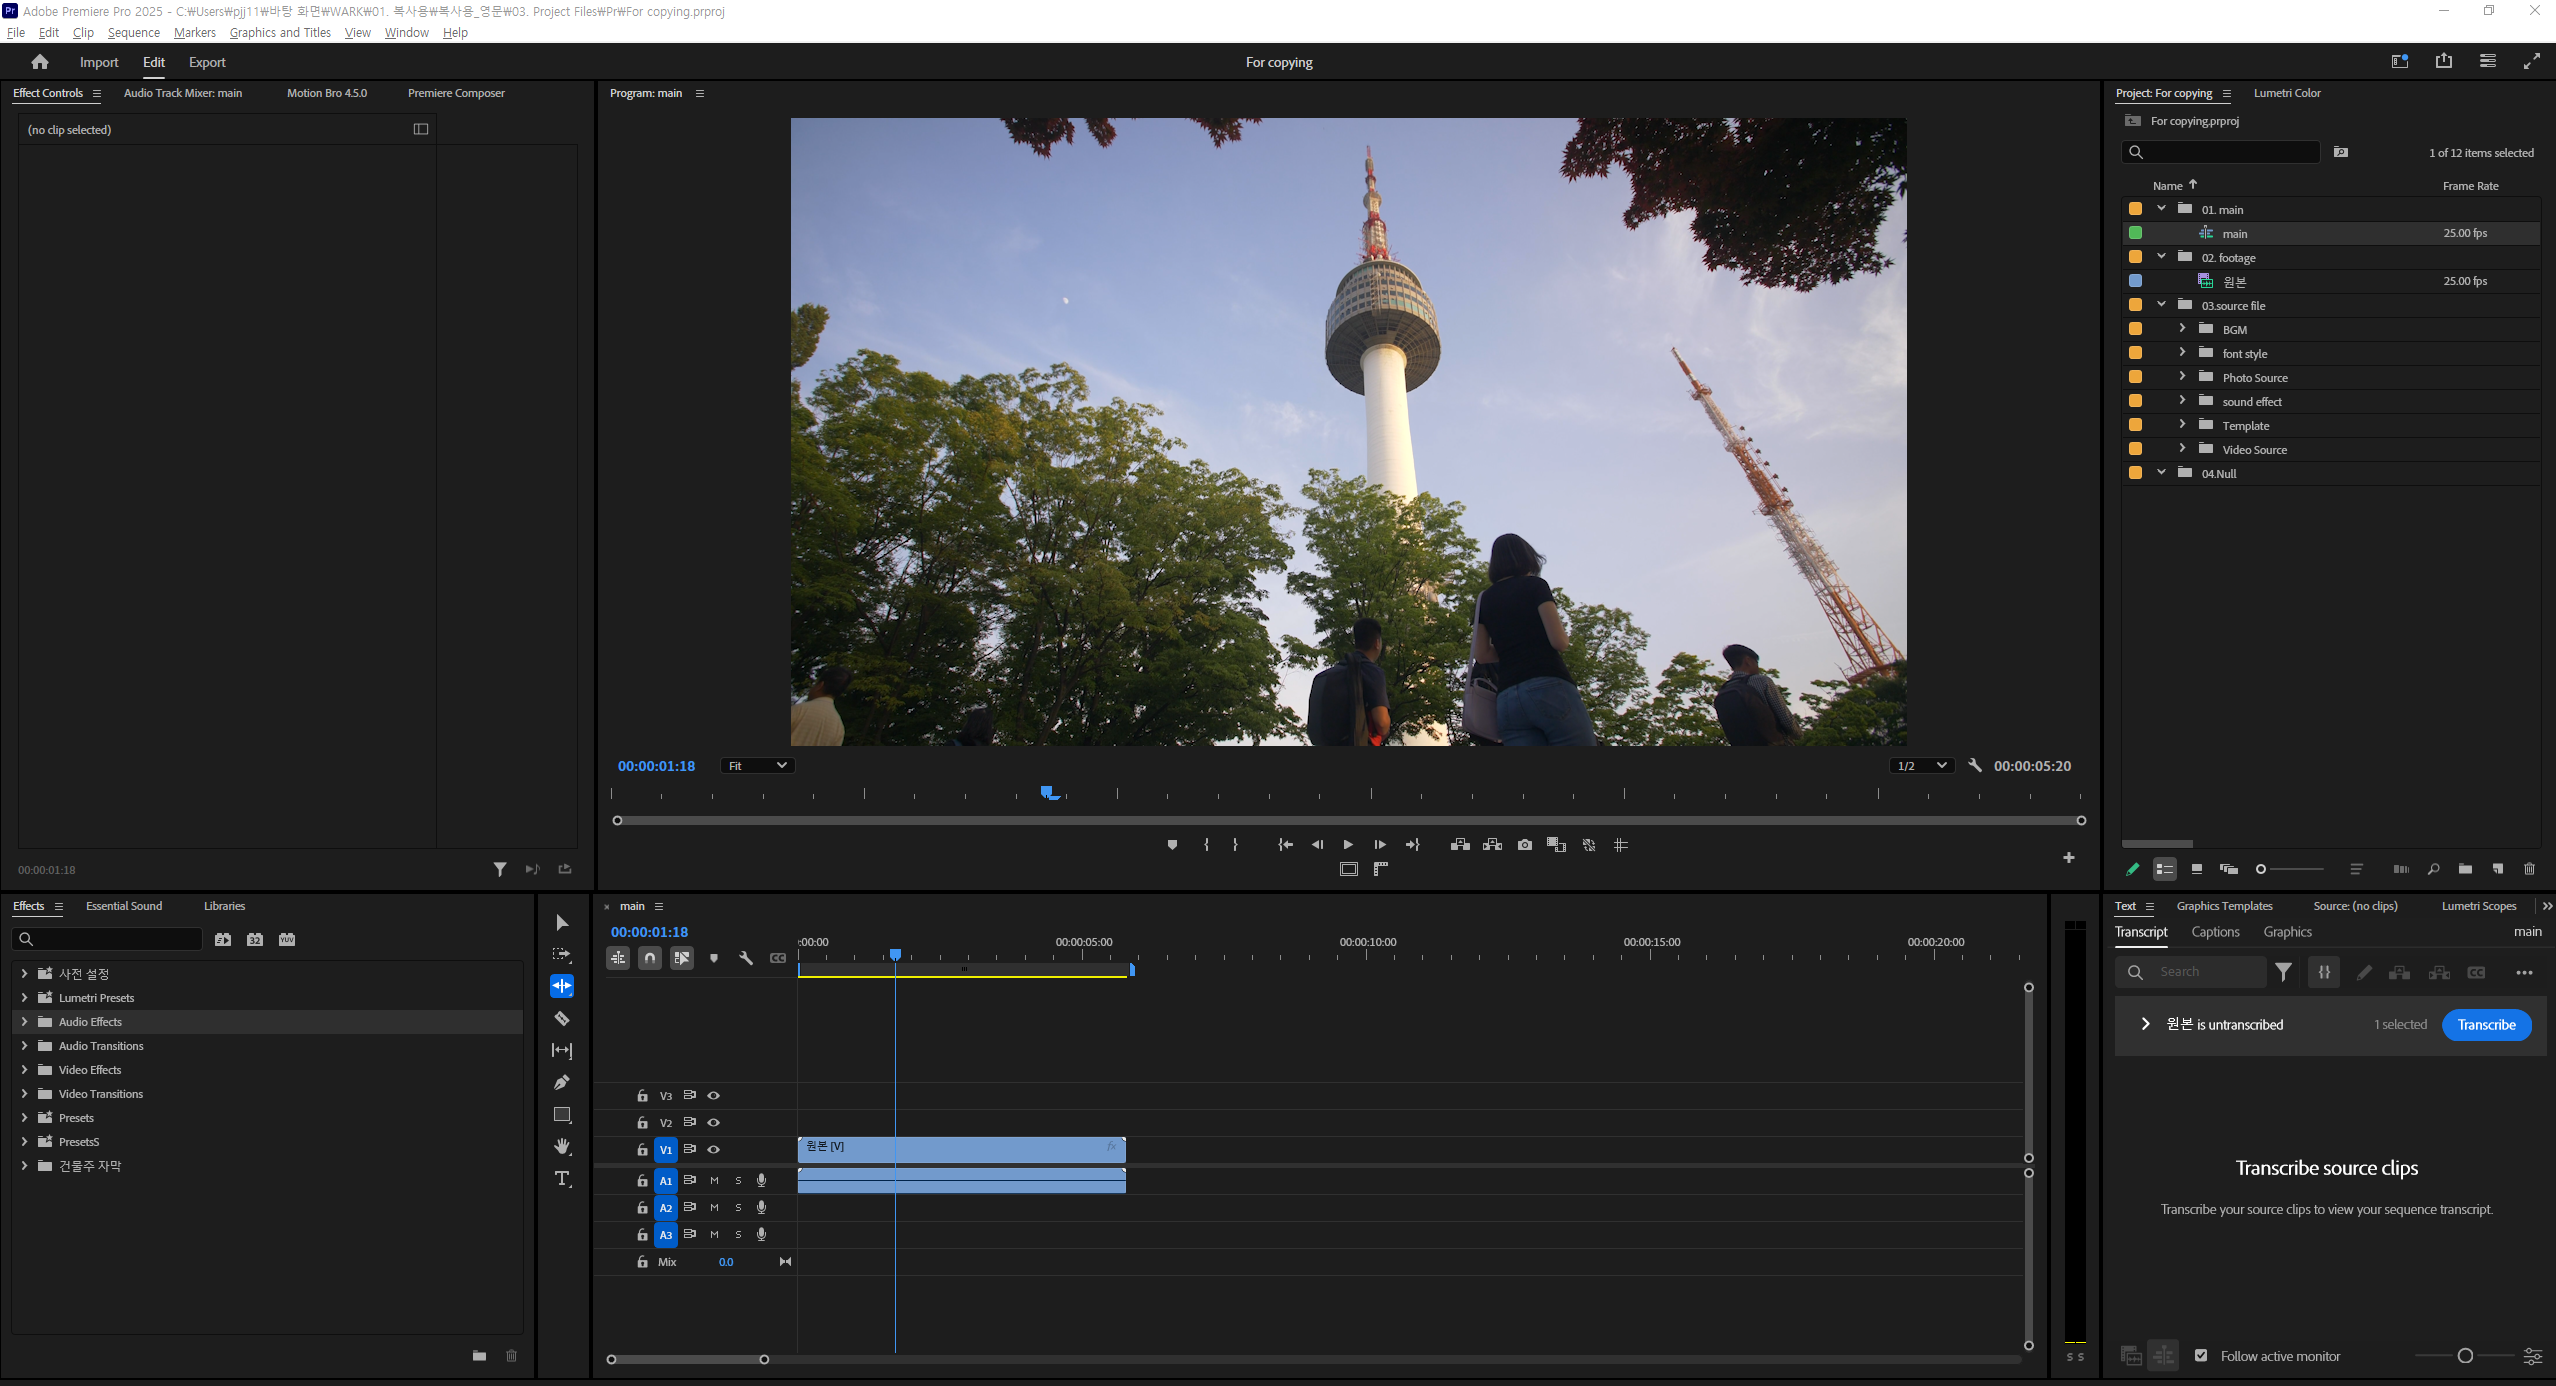Toggle V1 track output eye icon
Image resolution: width=2556 pixels, height=1386 pixels.
pos(714,1150)
